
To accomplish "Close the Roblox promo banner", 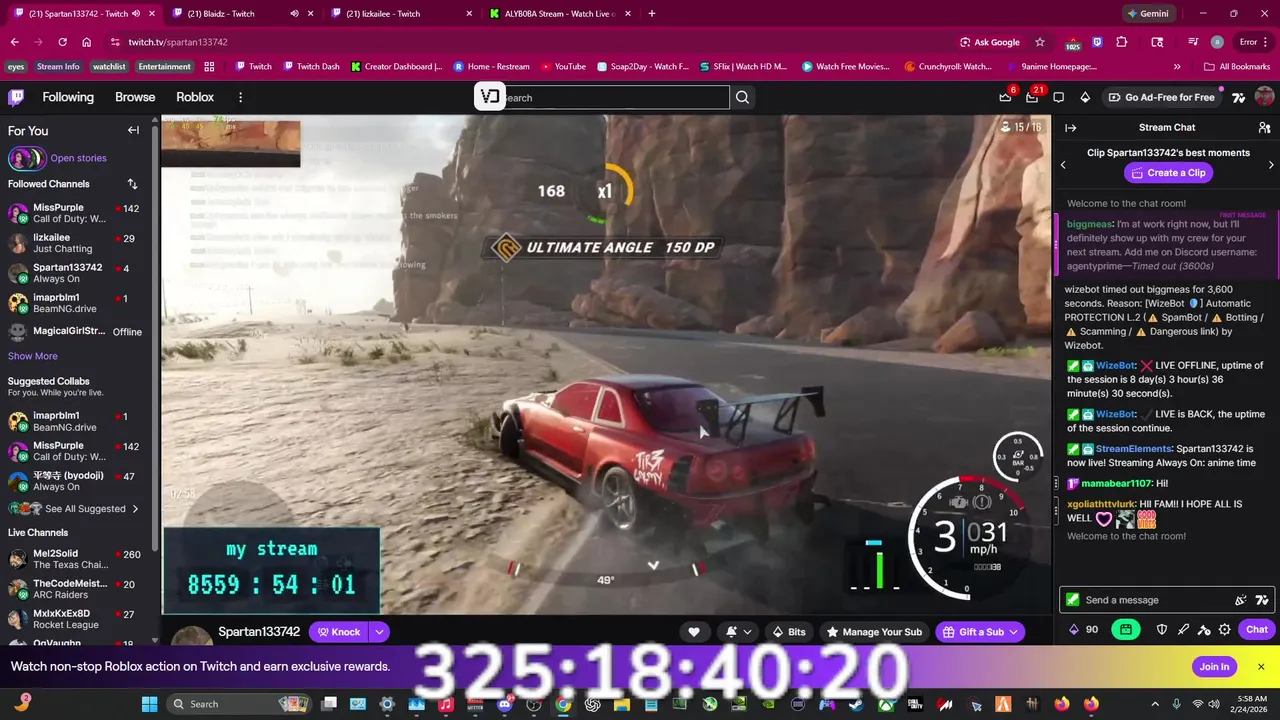I will click(1261, 667).
